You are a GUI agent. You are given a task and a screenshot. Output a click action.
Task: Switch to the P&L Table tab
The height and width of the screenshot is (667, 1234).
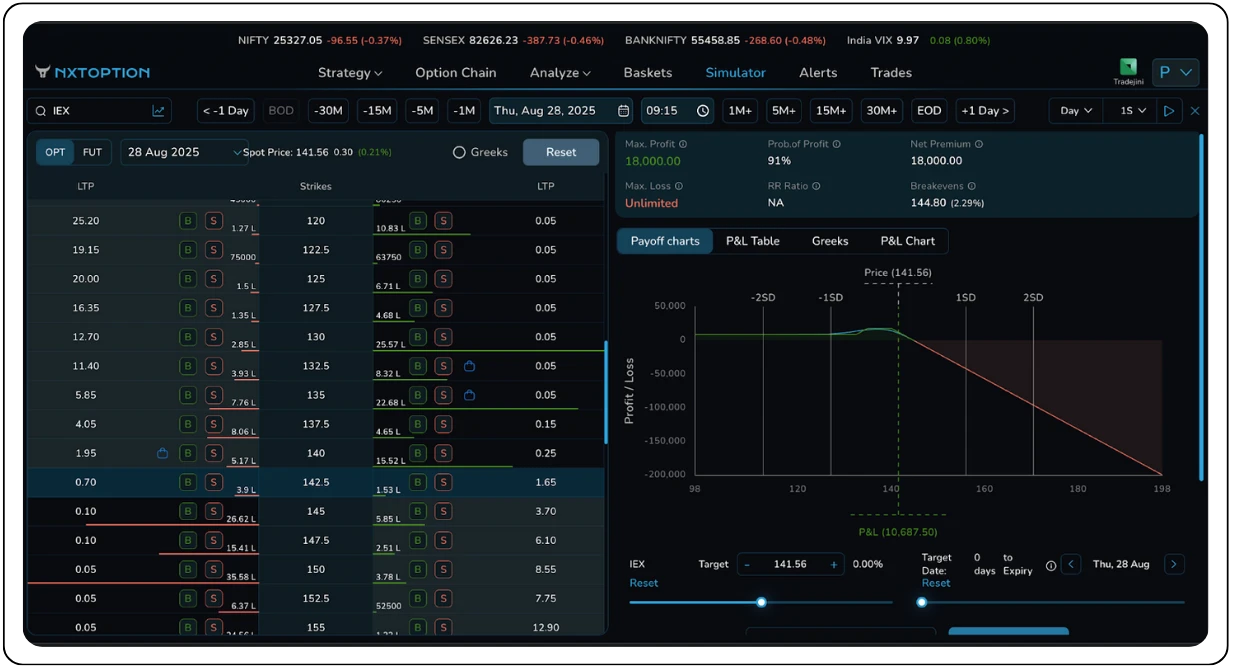pyautogui.click(x=752, y=241)
